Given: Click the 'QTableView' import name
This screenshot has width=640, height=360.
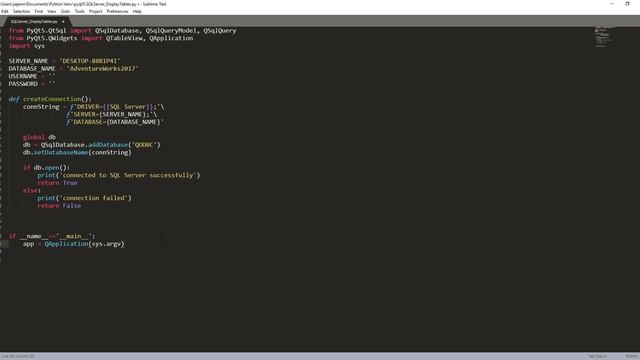Looking at the screenshot, I should coord(124,38).
